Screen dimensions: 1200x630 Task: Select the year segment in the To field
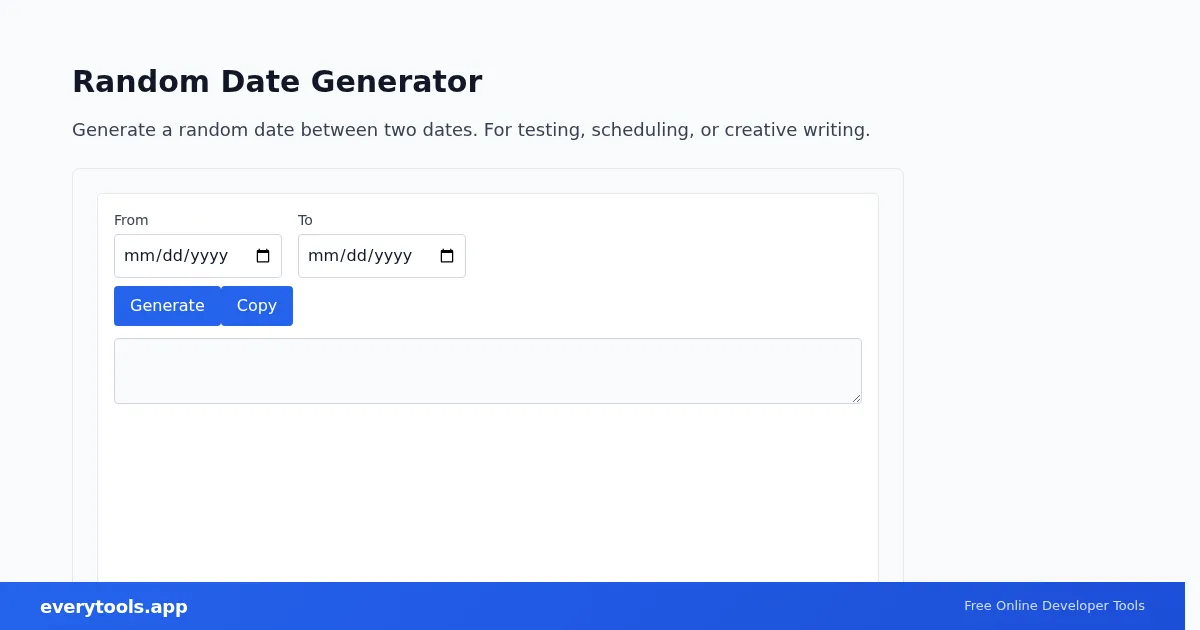tap(394, 256)
